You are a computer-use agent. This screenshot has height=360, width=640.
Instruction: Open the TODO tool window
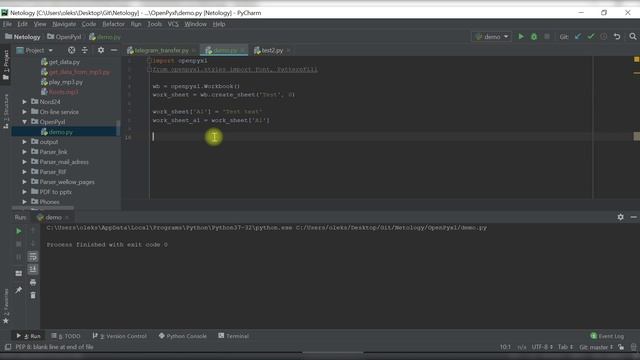(66, 336)
